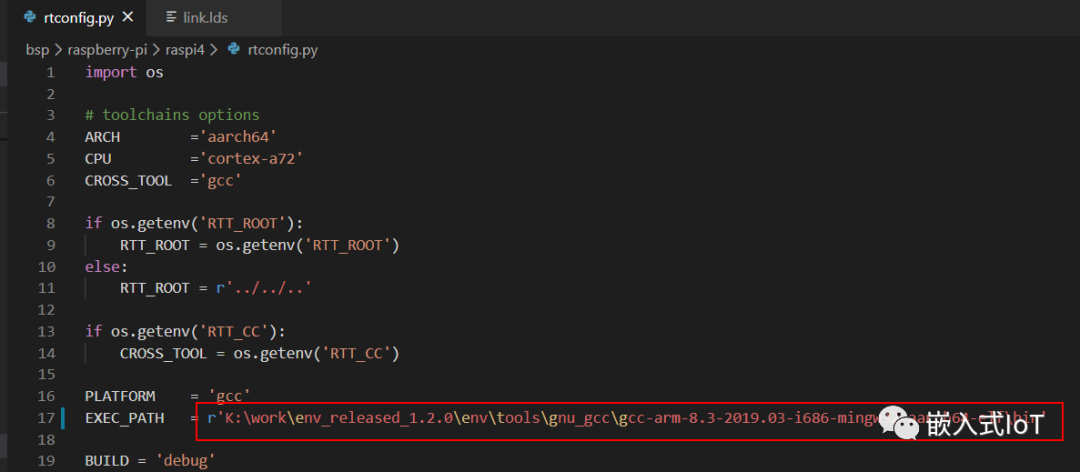Close the rtconfig.py editor tab

127,17
